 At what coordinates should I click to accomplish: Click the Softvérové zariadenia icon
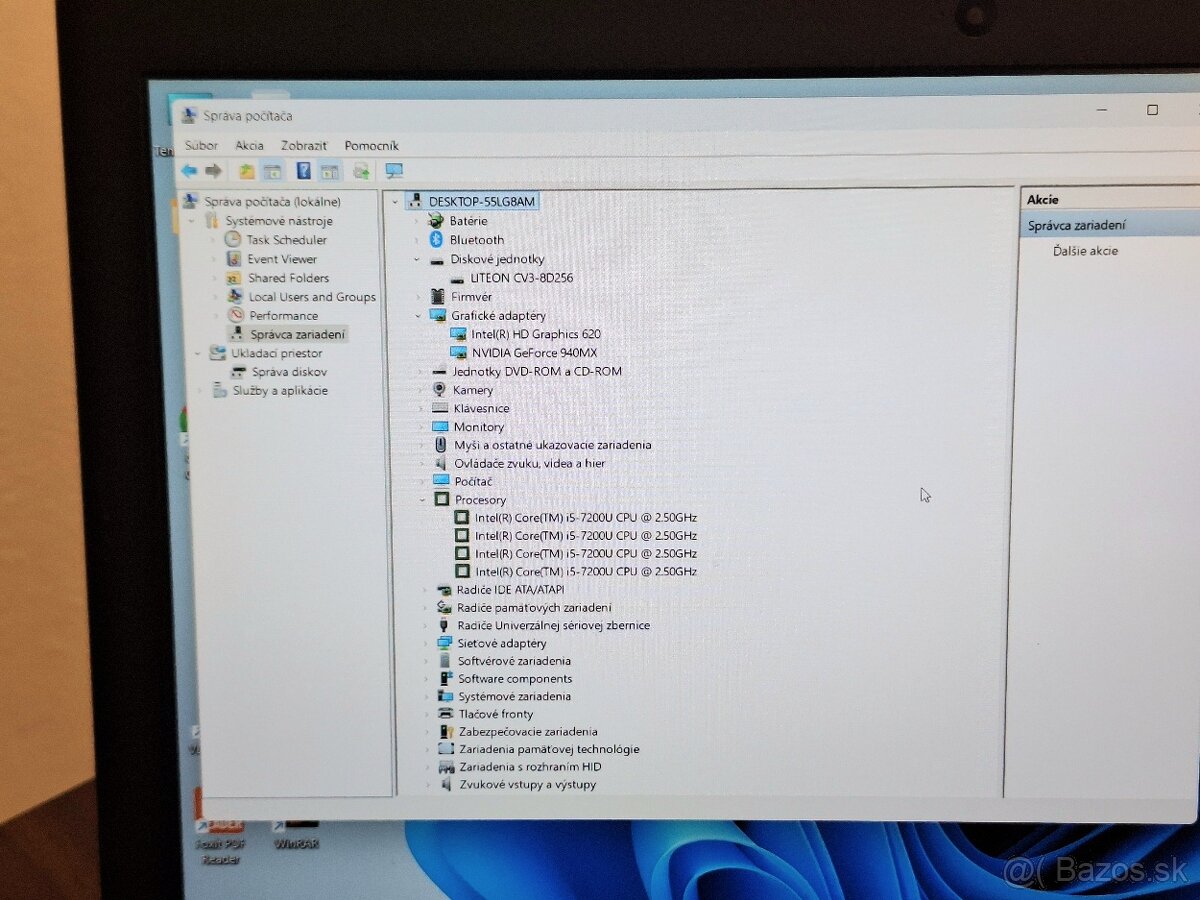click(445, 661)
